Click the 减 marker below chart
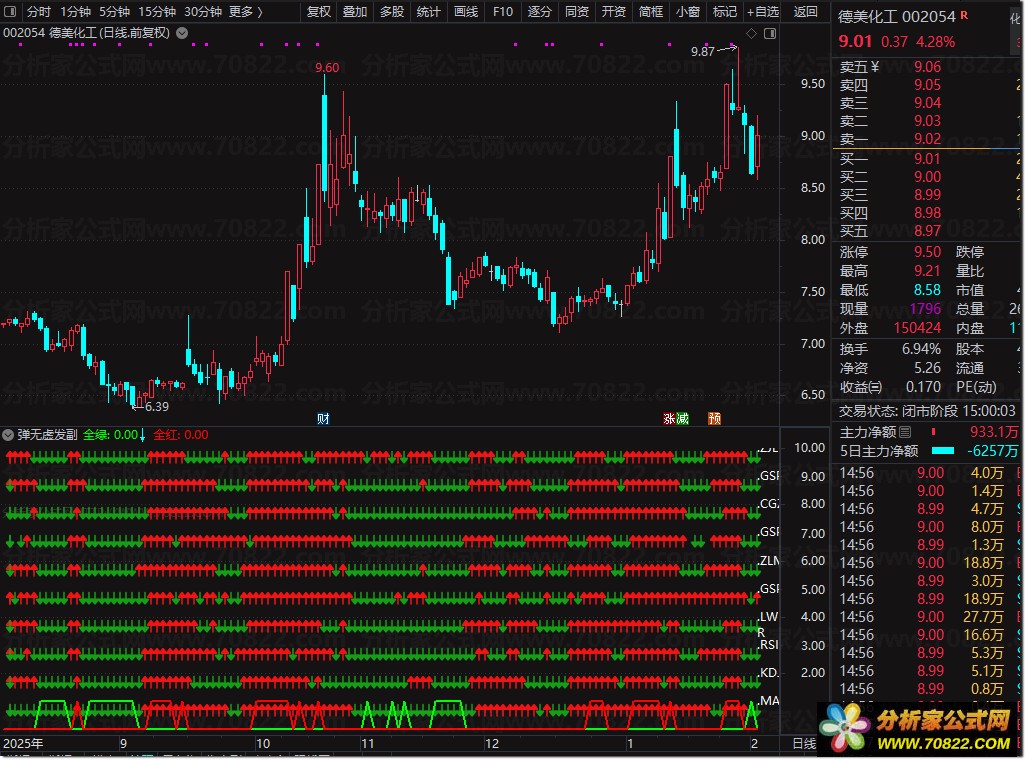The width and height of the screenshot is (1027, 760). 682,419
